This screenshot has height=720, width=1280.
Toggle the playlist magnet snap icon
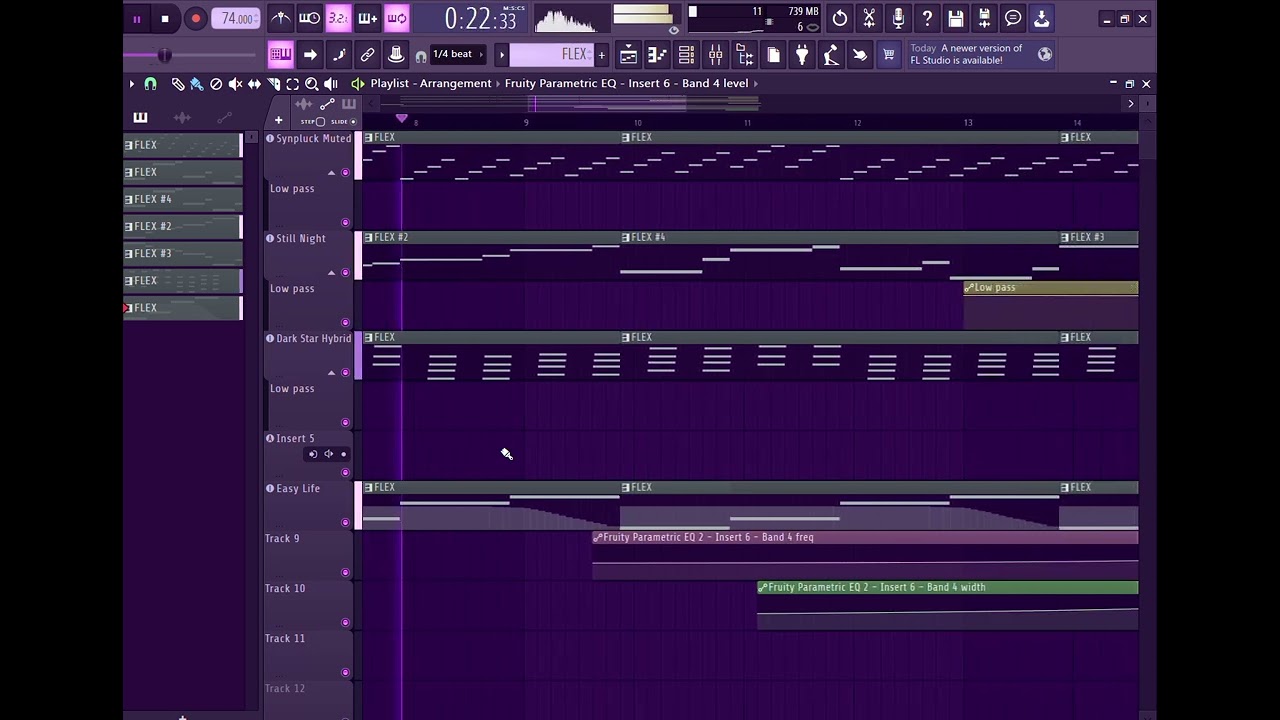pos(150,84)
